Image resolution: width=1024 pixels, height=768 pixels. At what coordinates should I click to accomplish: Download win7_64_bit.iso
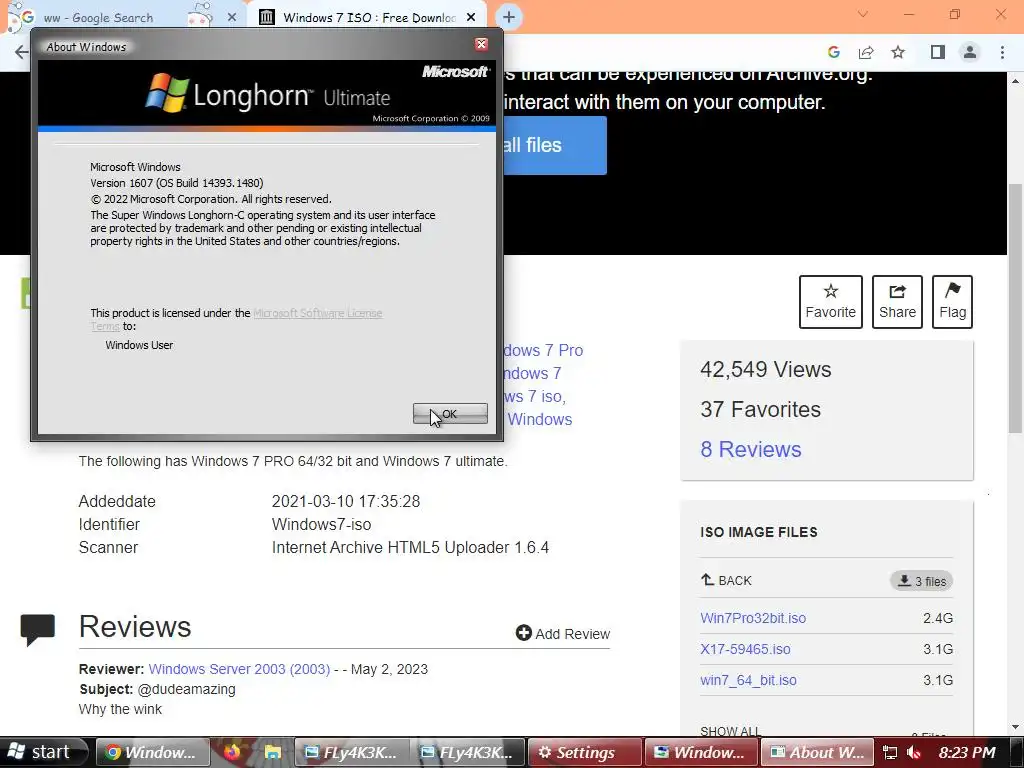pyautogui.click(x=748, y=680)
